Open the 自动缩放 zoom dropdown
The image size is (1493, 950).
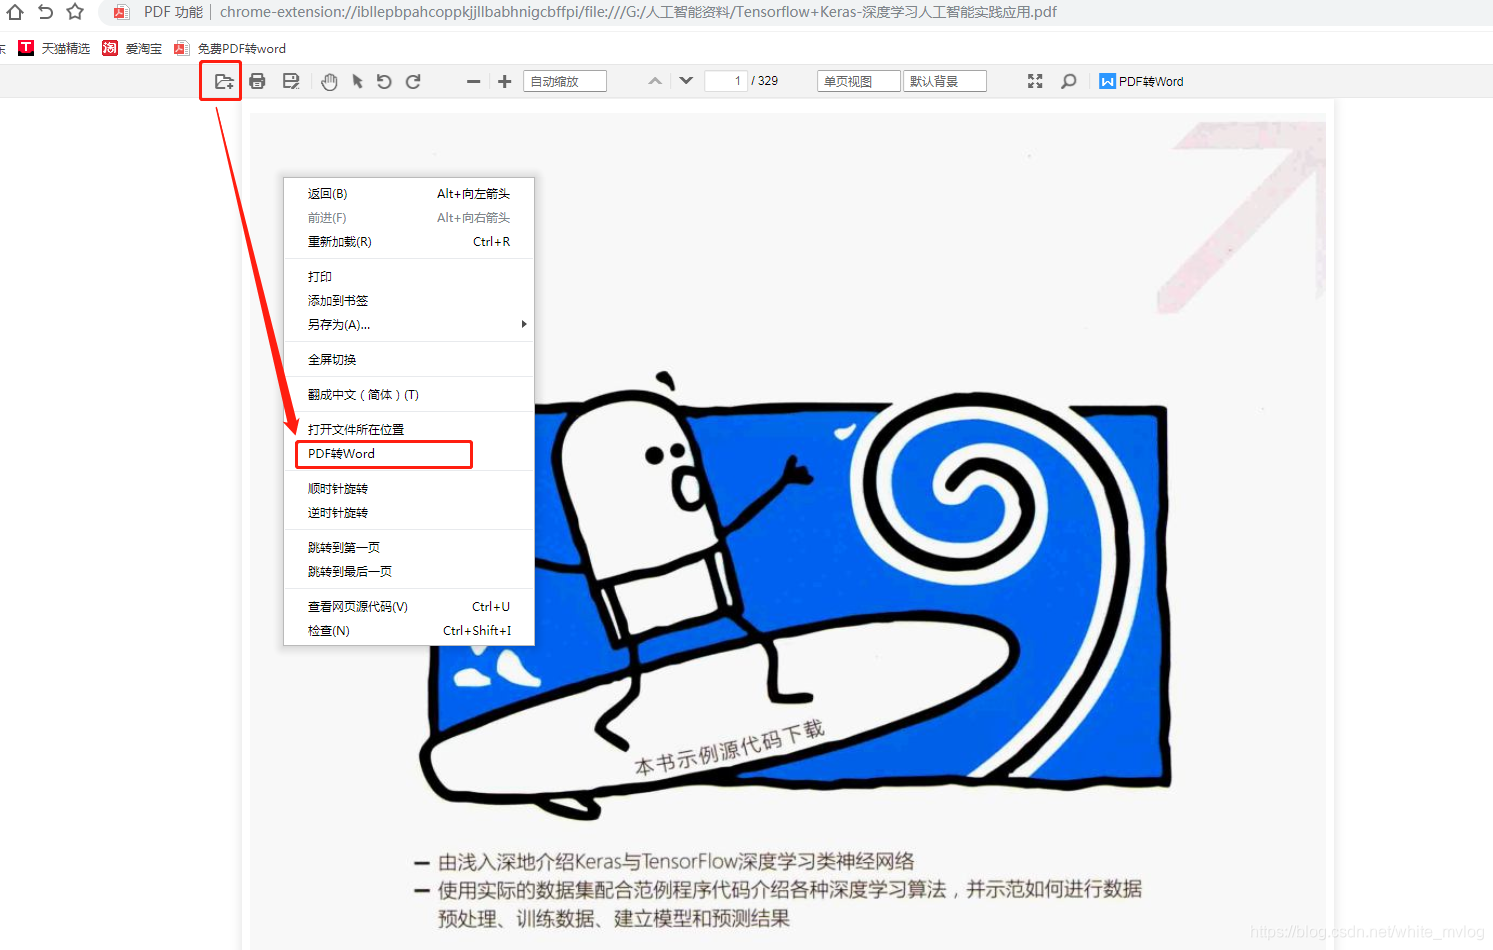click(x=565, y=81)
